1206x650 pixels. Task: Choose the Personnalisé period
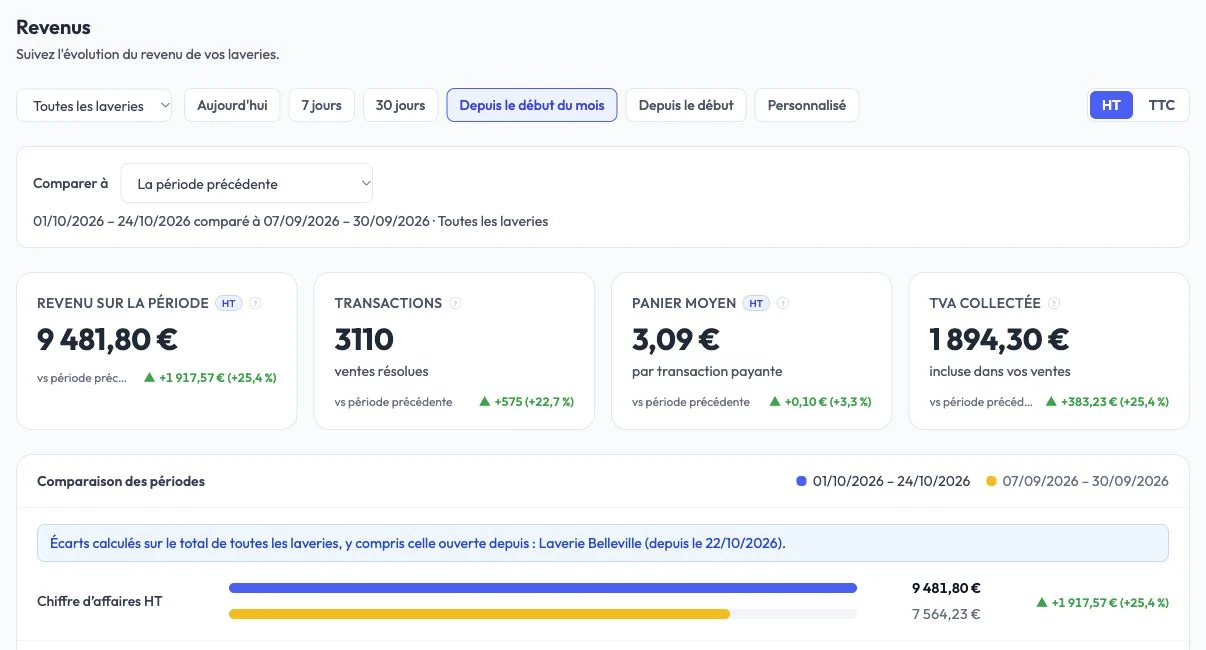(x=807, y=105)
